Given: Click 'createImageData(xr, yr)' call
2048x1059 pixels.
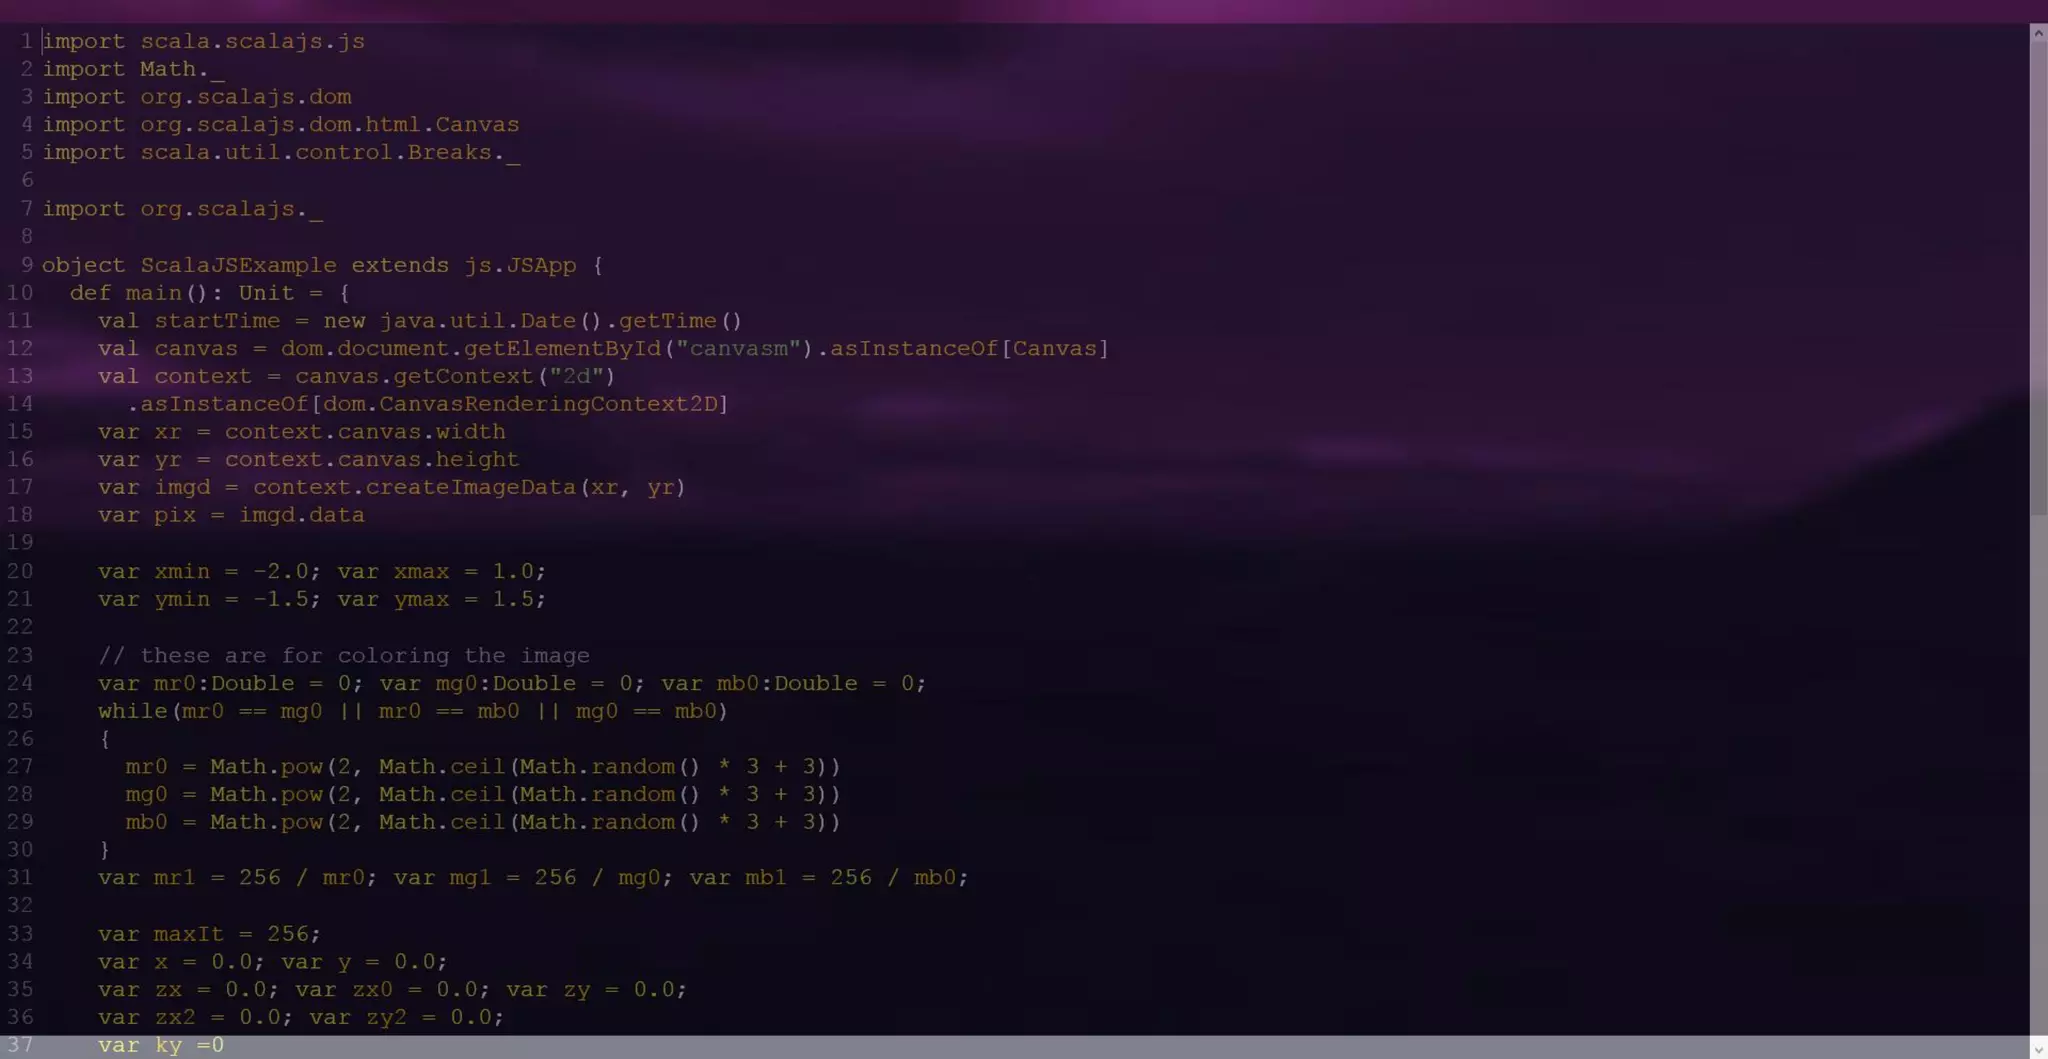Looking at the screenshot, I should [x=525, y=487].
